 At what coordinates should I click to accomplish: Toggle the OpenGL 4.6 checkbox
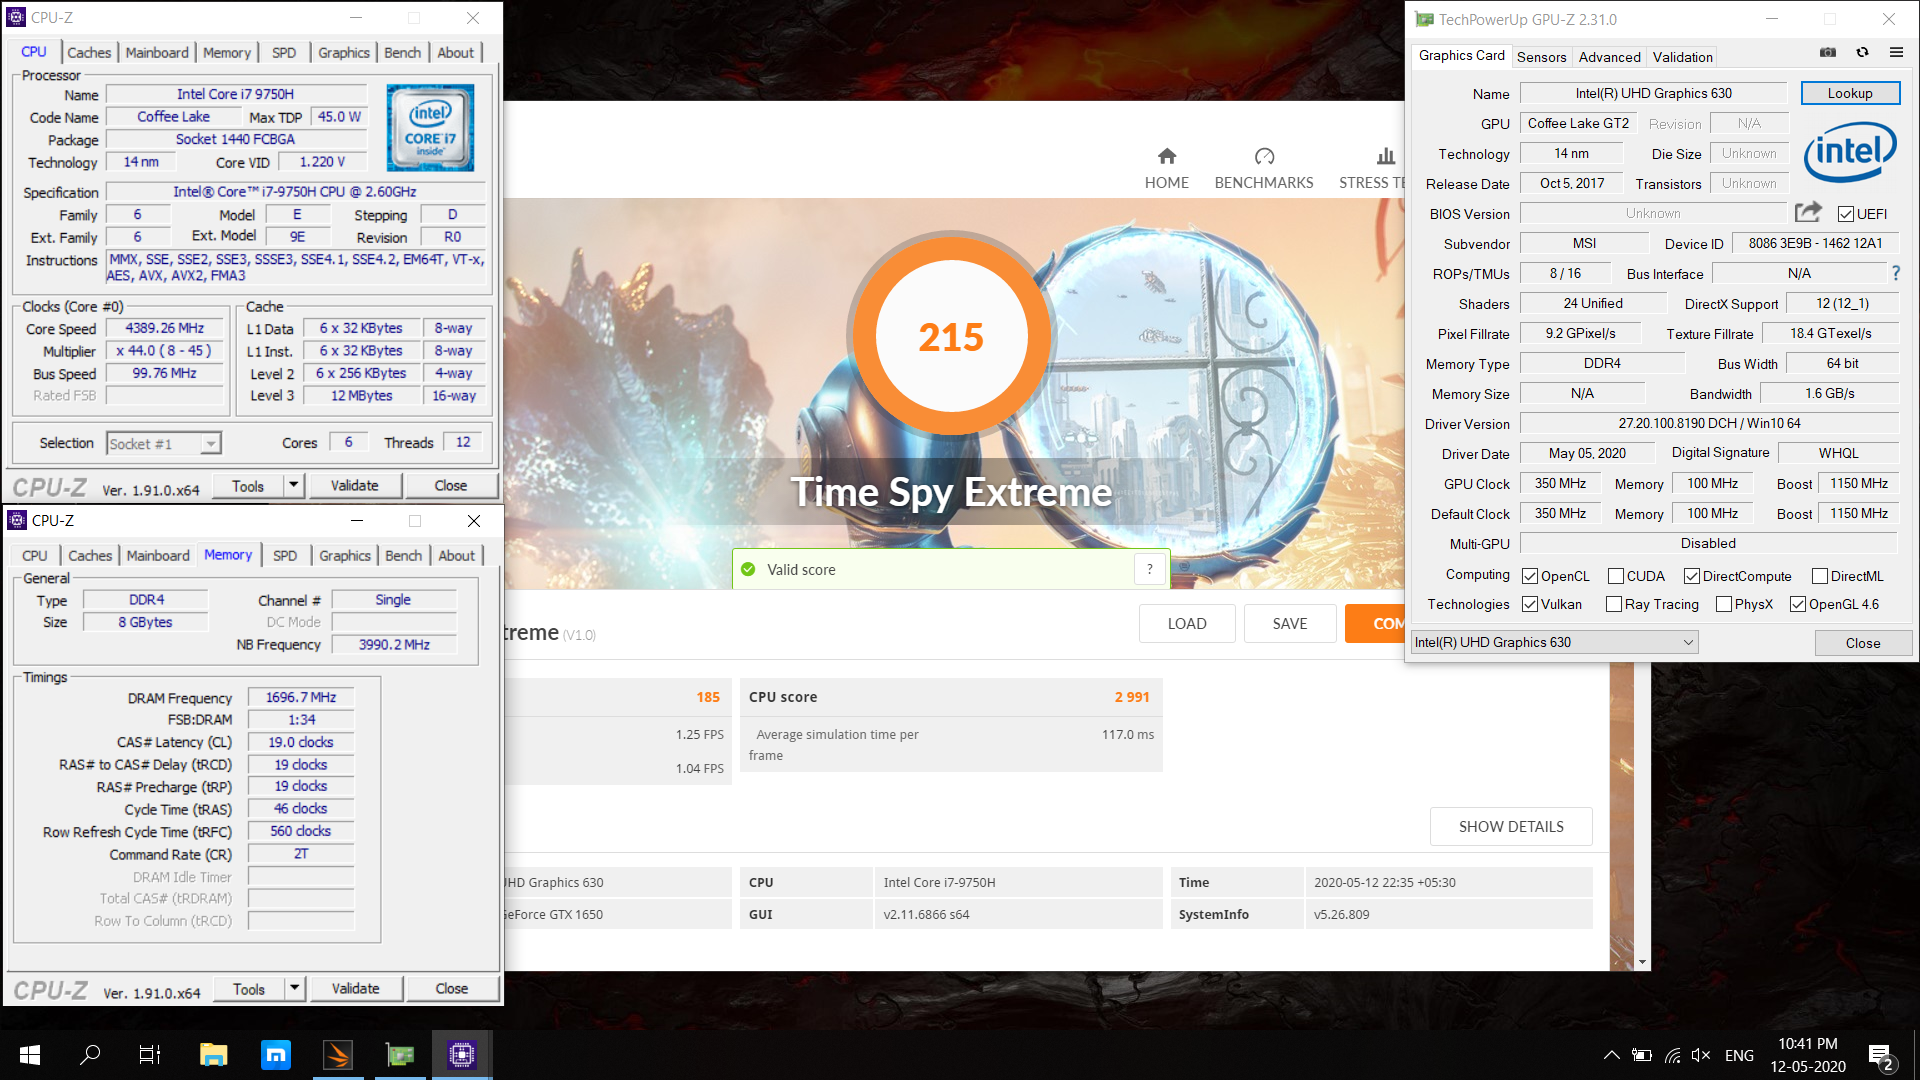tap(1798, 604)
